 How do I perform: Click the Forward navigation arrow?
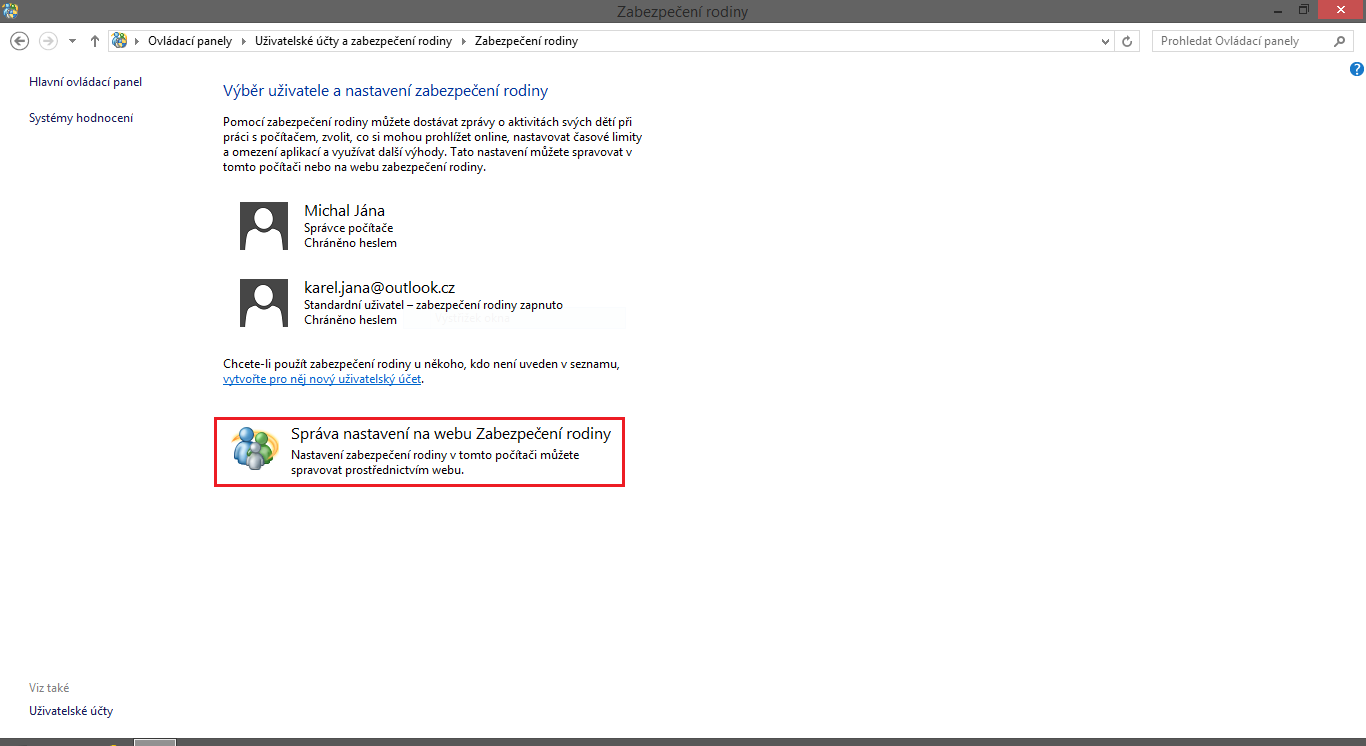pyautogui.click(x=47, y=41)
